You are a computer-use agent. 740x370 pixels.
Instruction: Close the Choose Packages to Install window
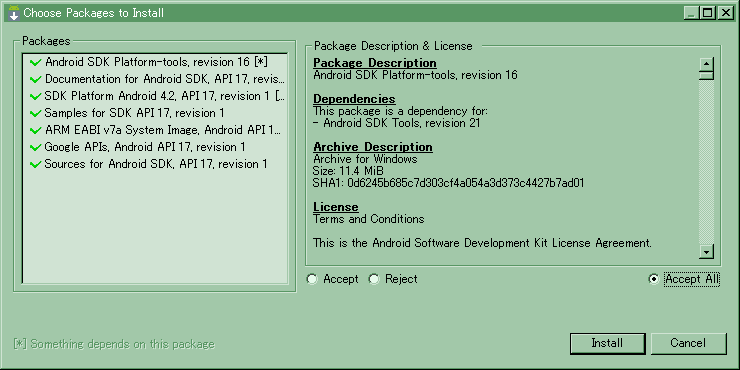[725, 13]
